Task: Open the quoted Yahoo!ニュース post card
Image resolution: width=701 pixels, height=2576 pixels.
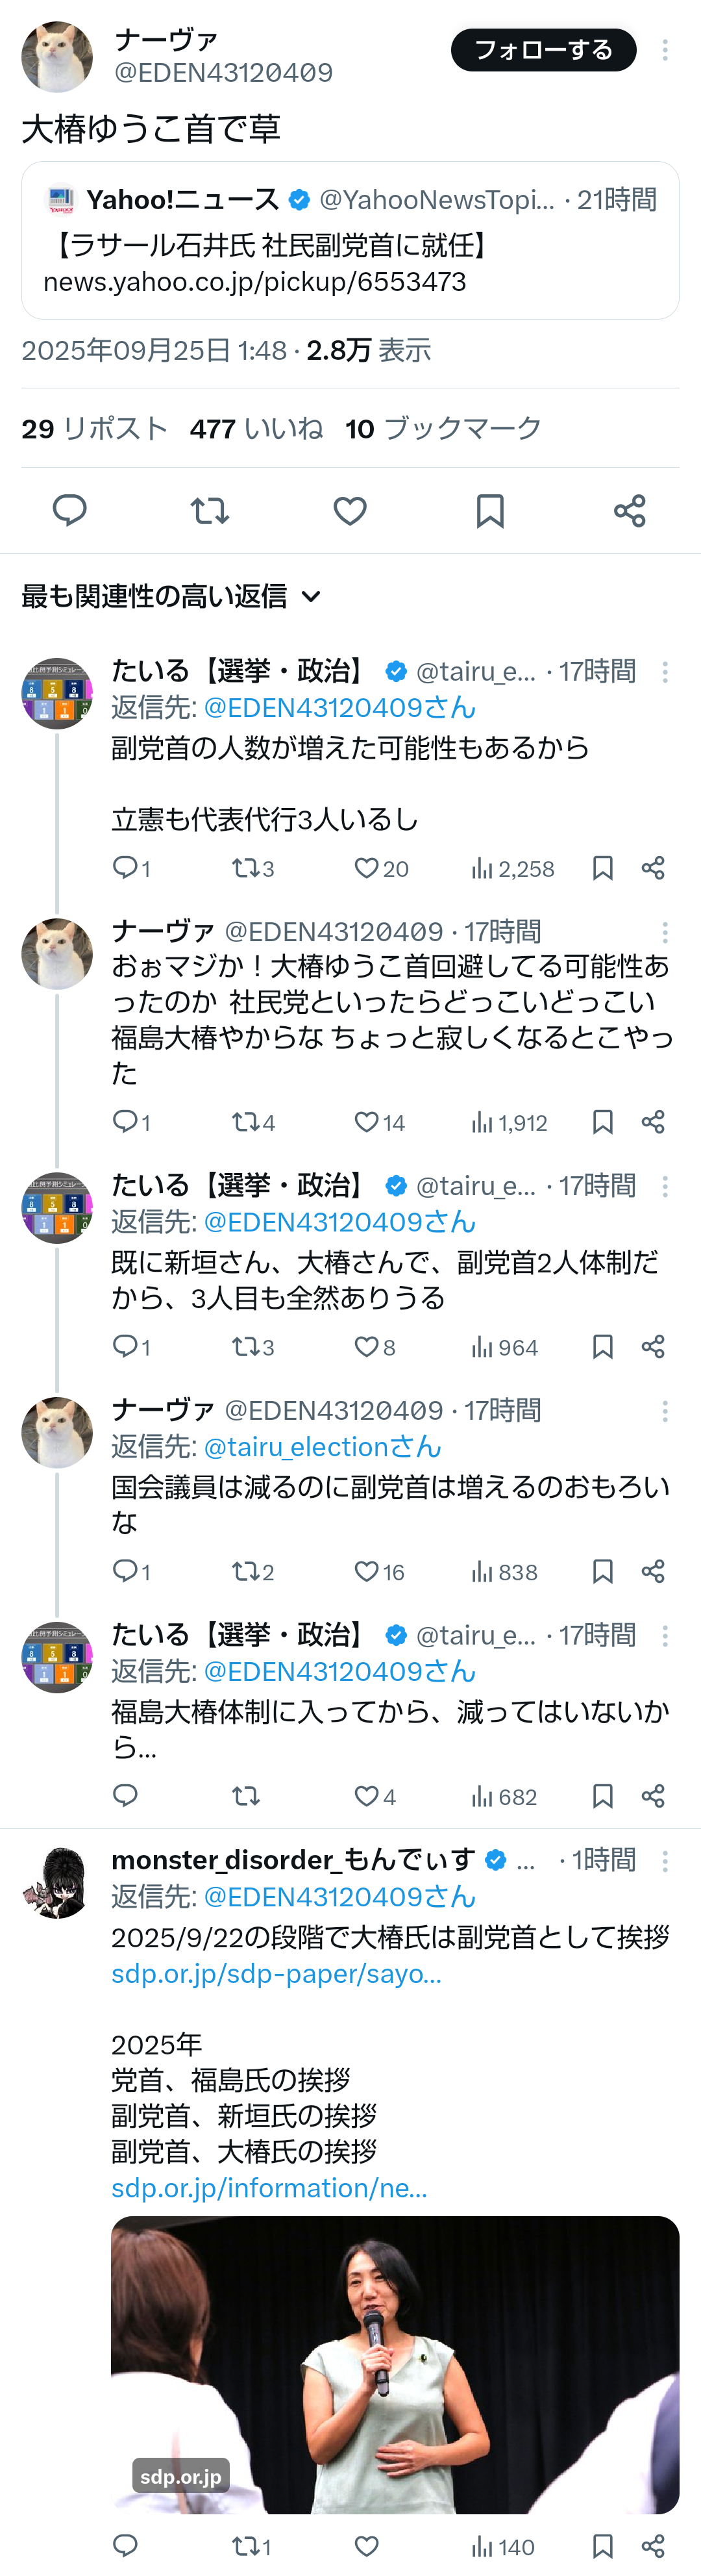Action: (349, 241)
